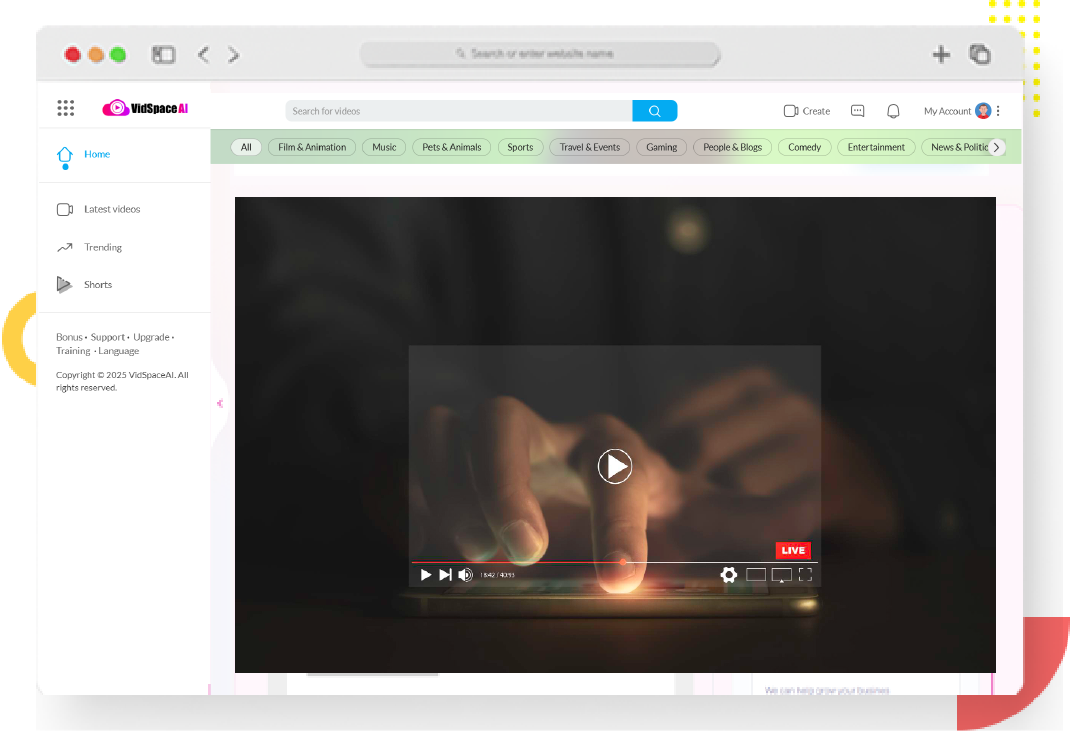Click the Bonus footer link
Viewport: 1073px width, 731px height.
[69, 337]
